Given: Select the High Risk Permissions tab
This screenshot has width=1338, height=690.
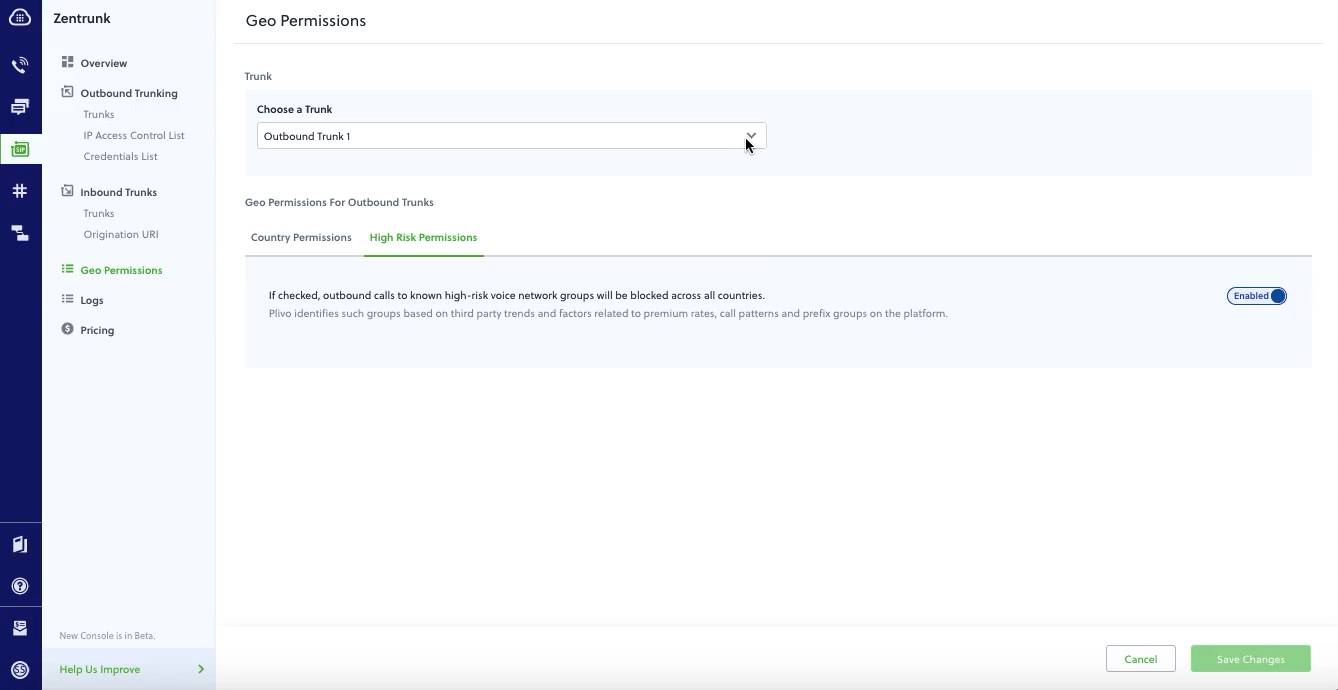Looking at the screenshot, I should pos(423,238).
